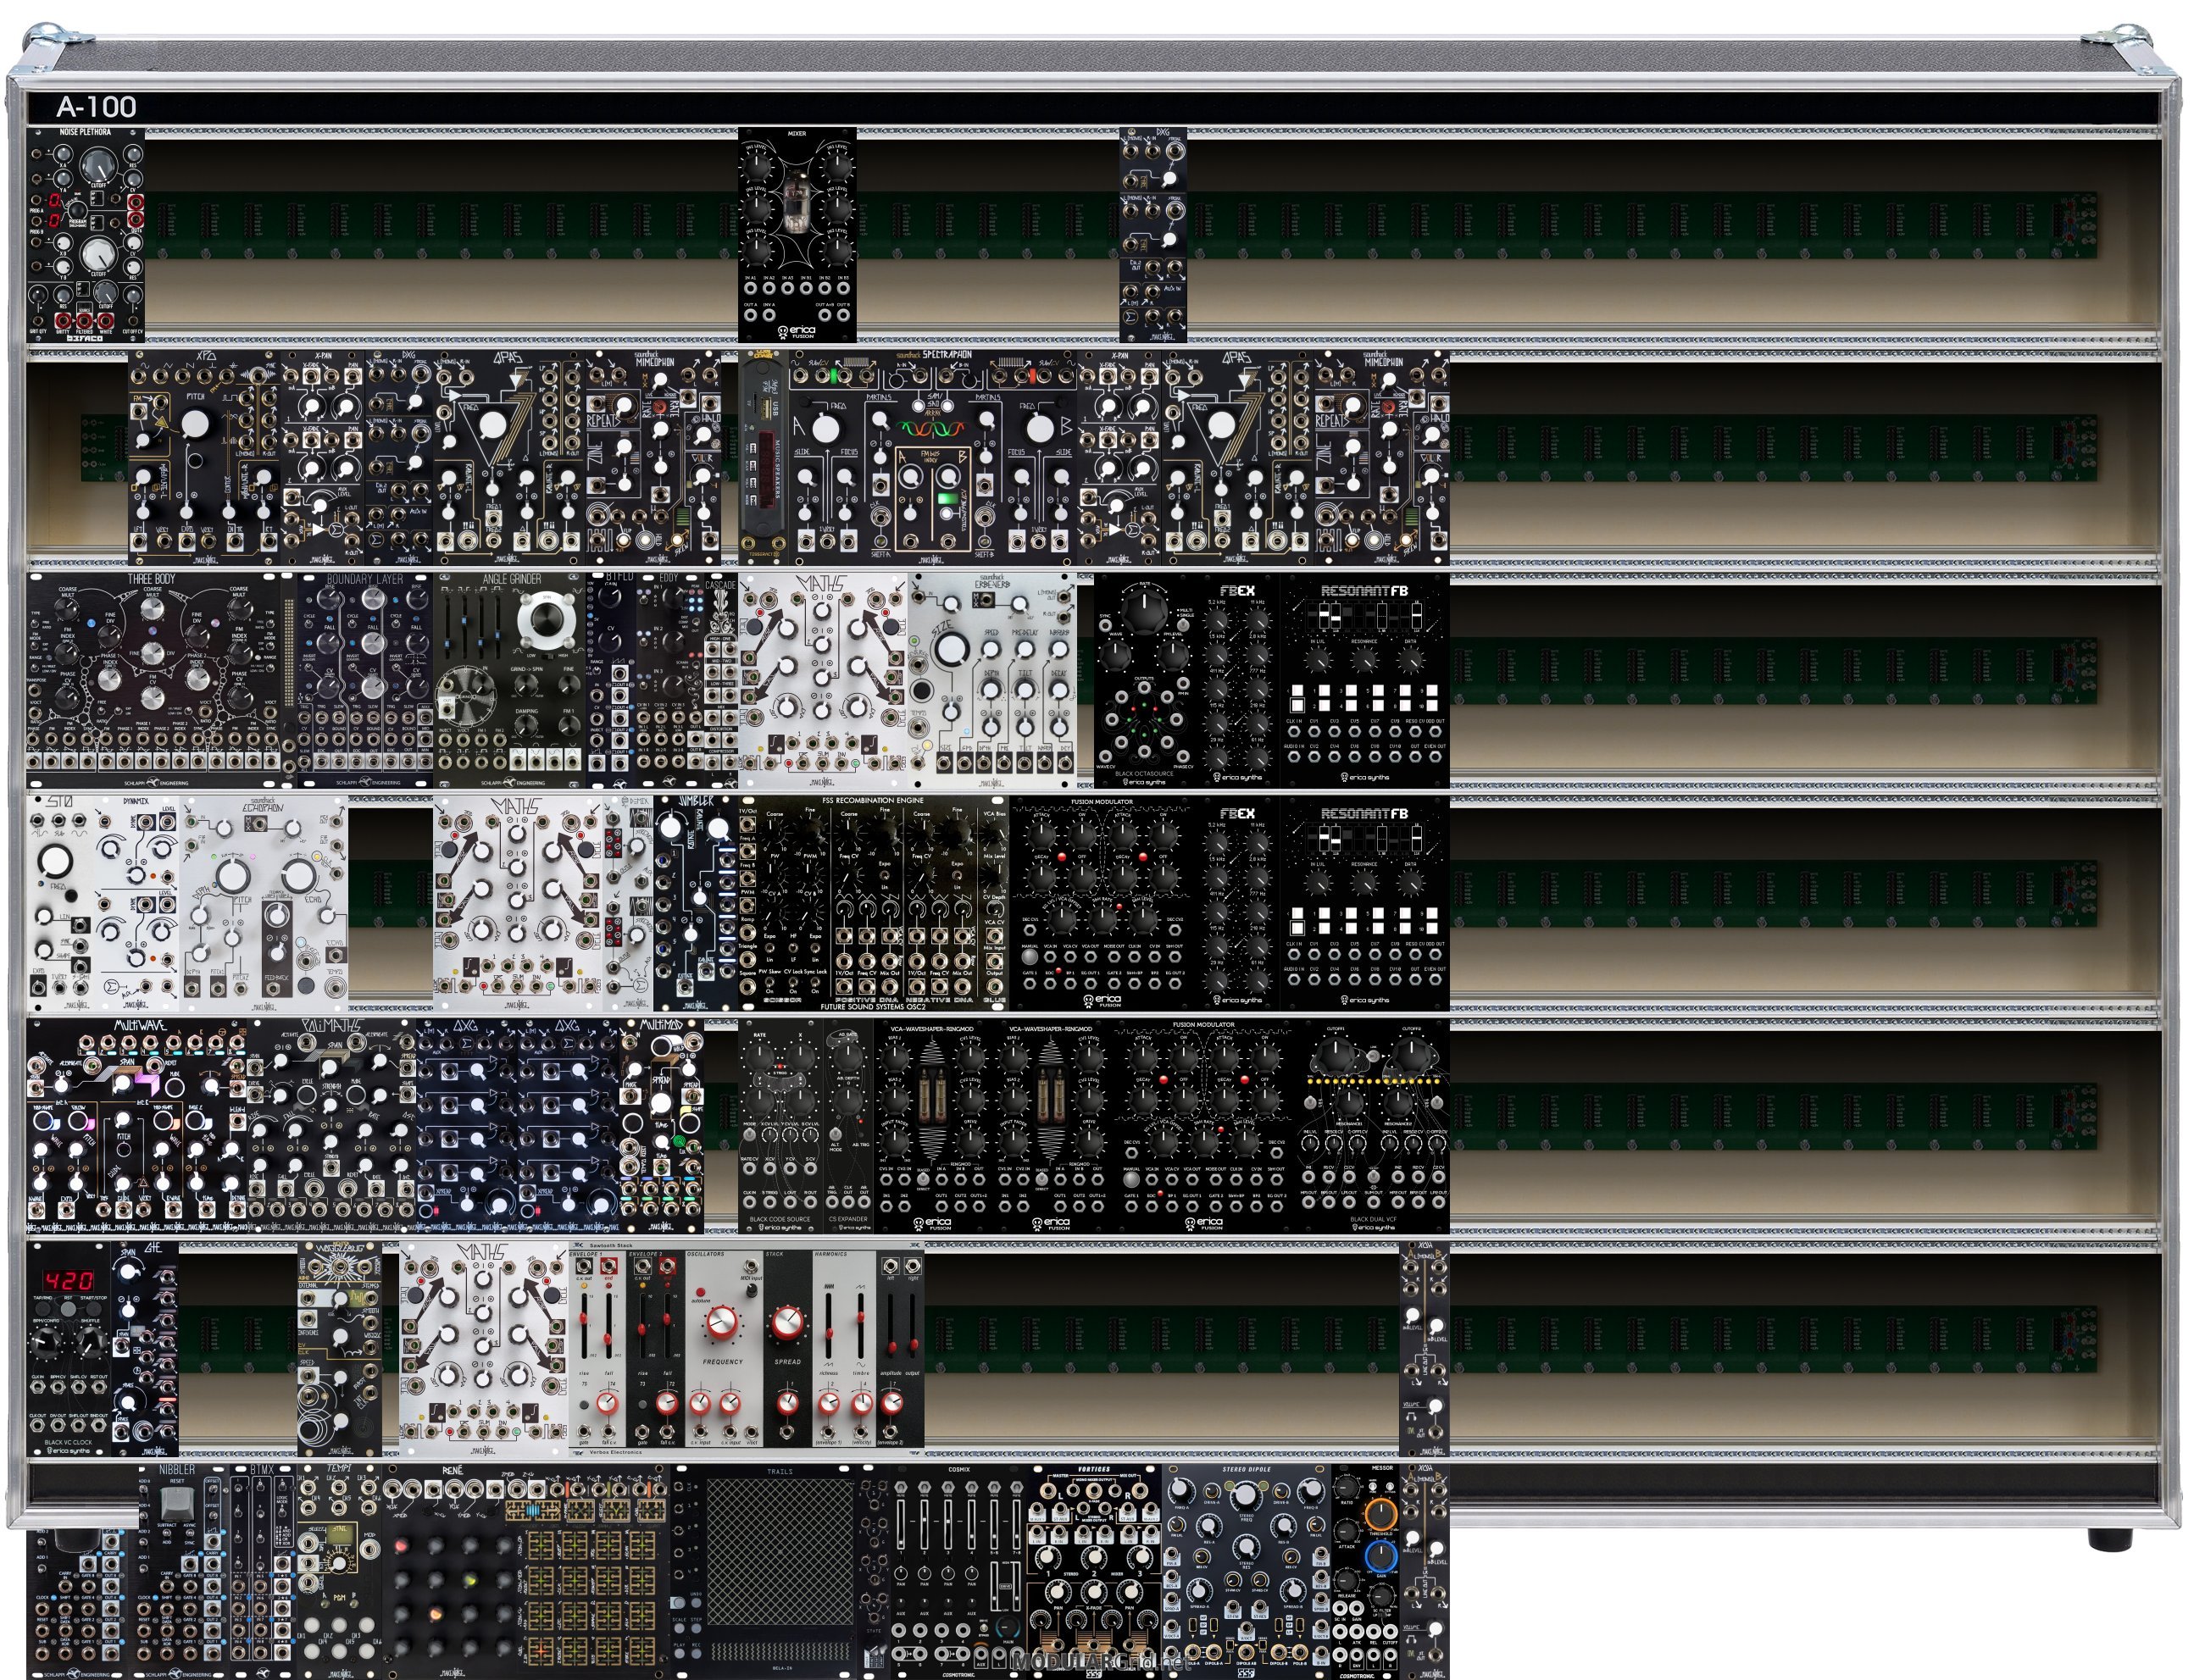Select the Angle Grinder module
This screenshot has width=2205, height=1680.
[510, 680]
